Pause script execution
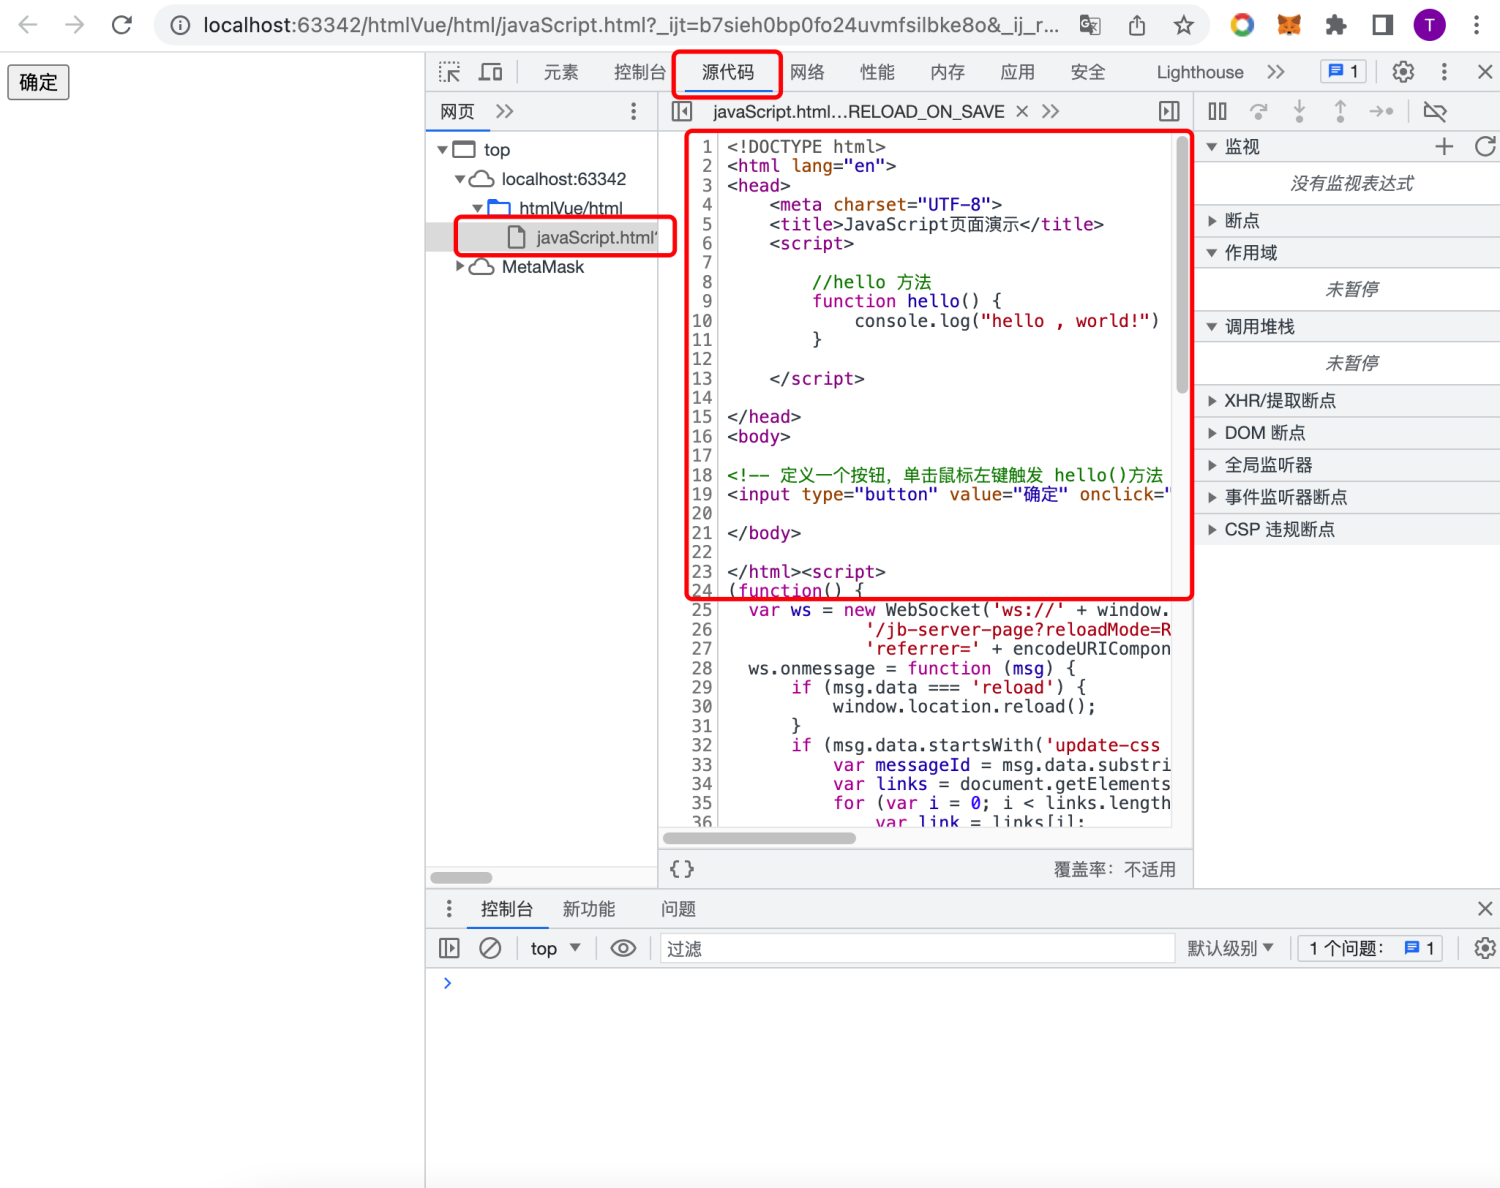Screen dimensions: 1500x1188 point(1217,111)
